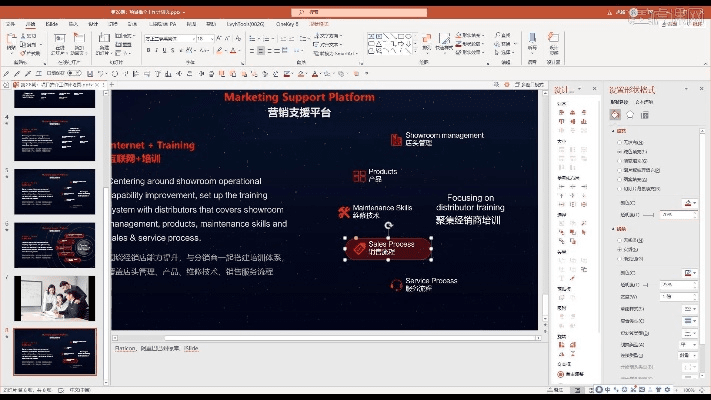Select No line radio option
Image resolution: width=711 pixels, height=400 pixels.
(619, 240)
